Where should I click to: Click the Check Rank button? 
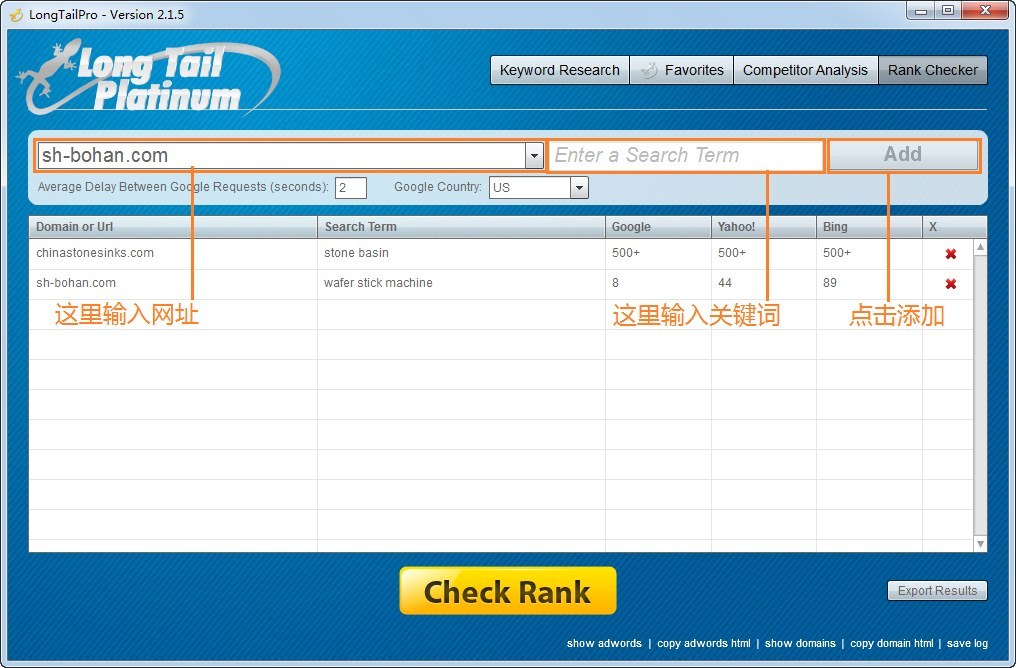[x=507, y=591]
